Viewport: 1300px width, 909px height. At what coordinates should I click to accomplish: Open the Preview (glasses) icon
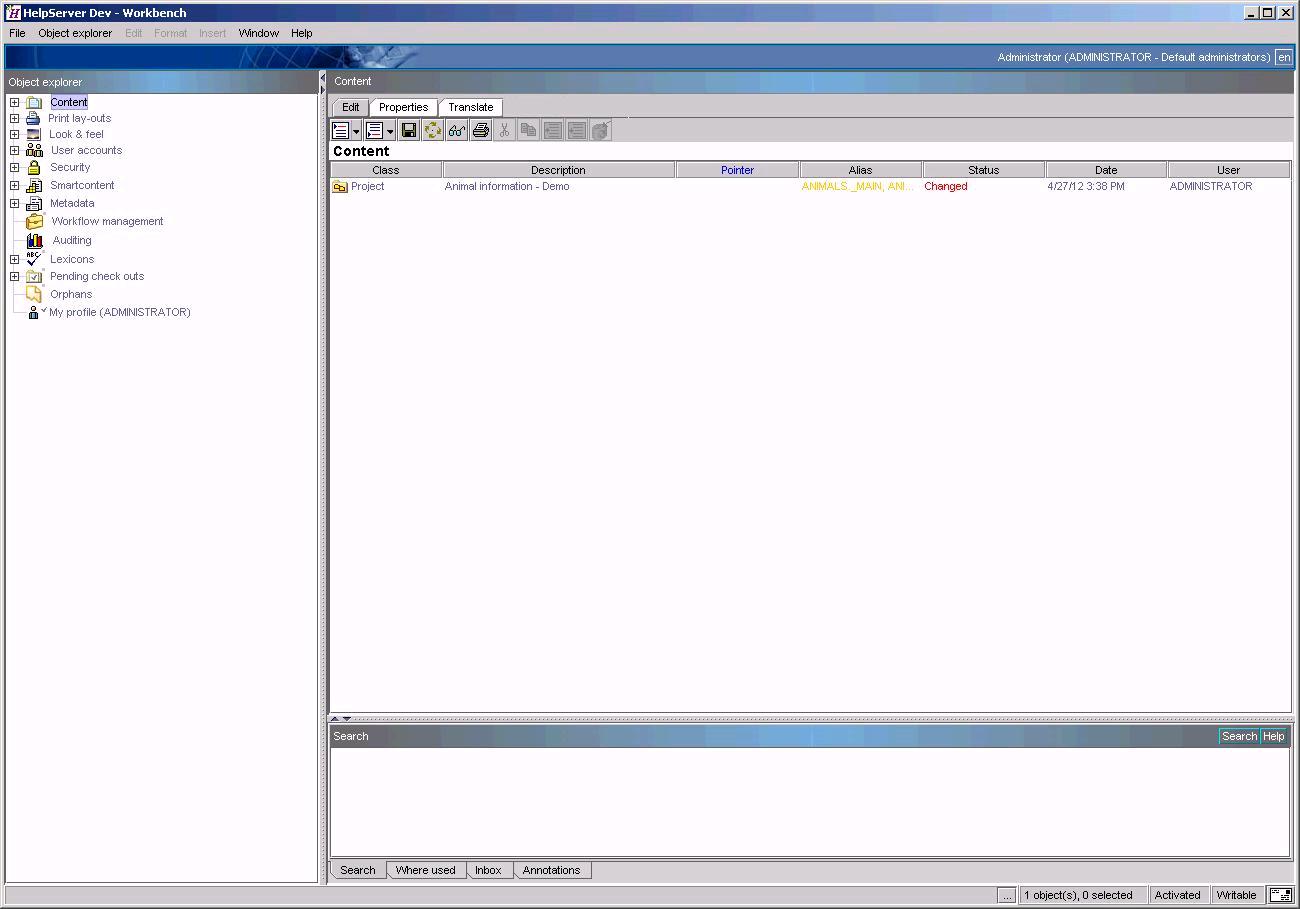point(457,130)
